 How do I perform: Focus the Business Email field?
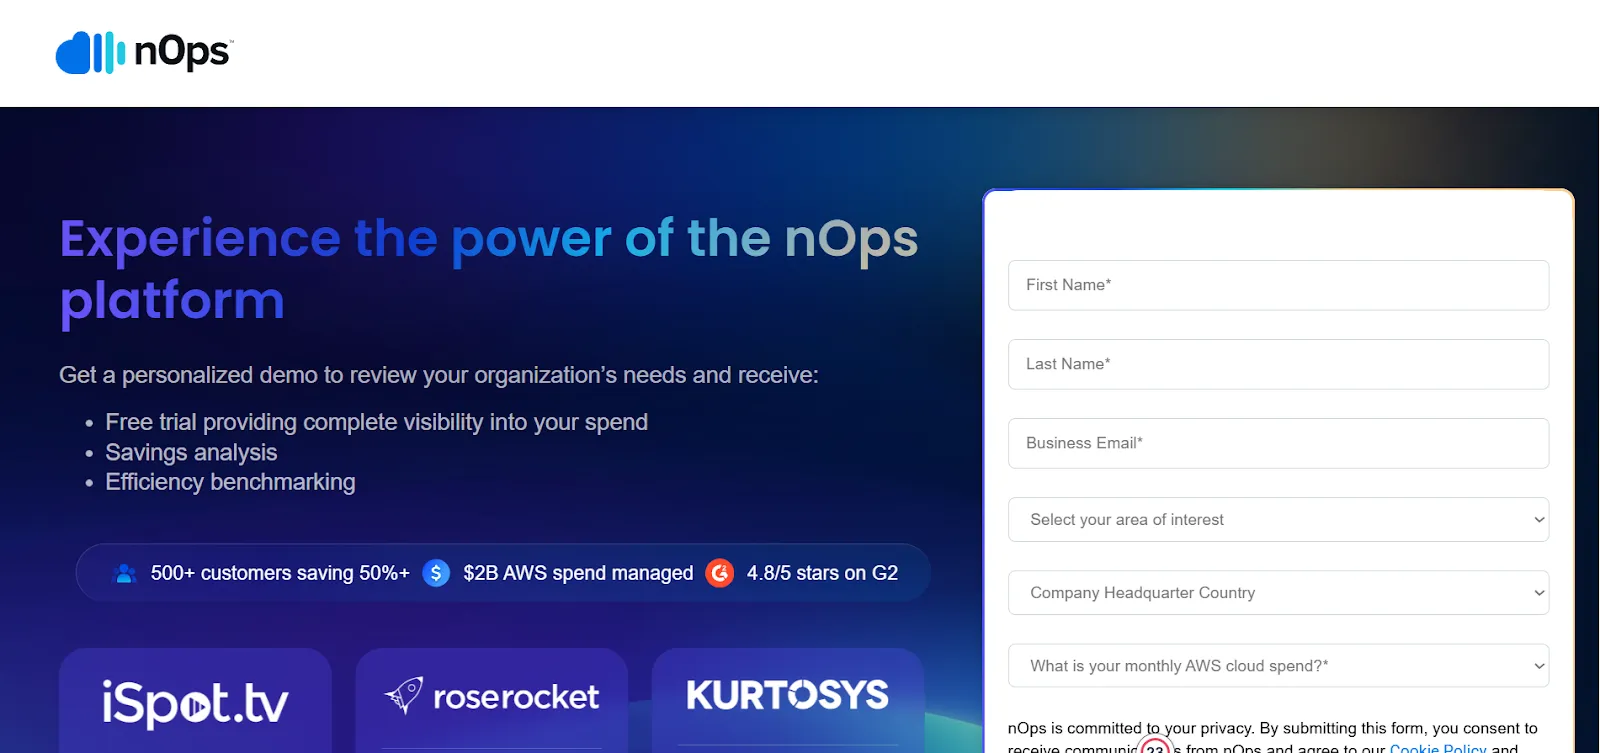pos(1278,443)
